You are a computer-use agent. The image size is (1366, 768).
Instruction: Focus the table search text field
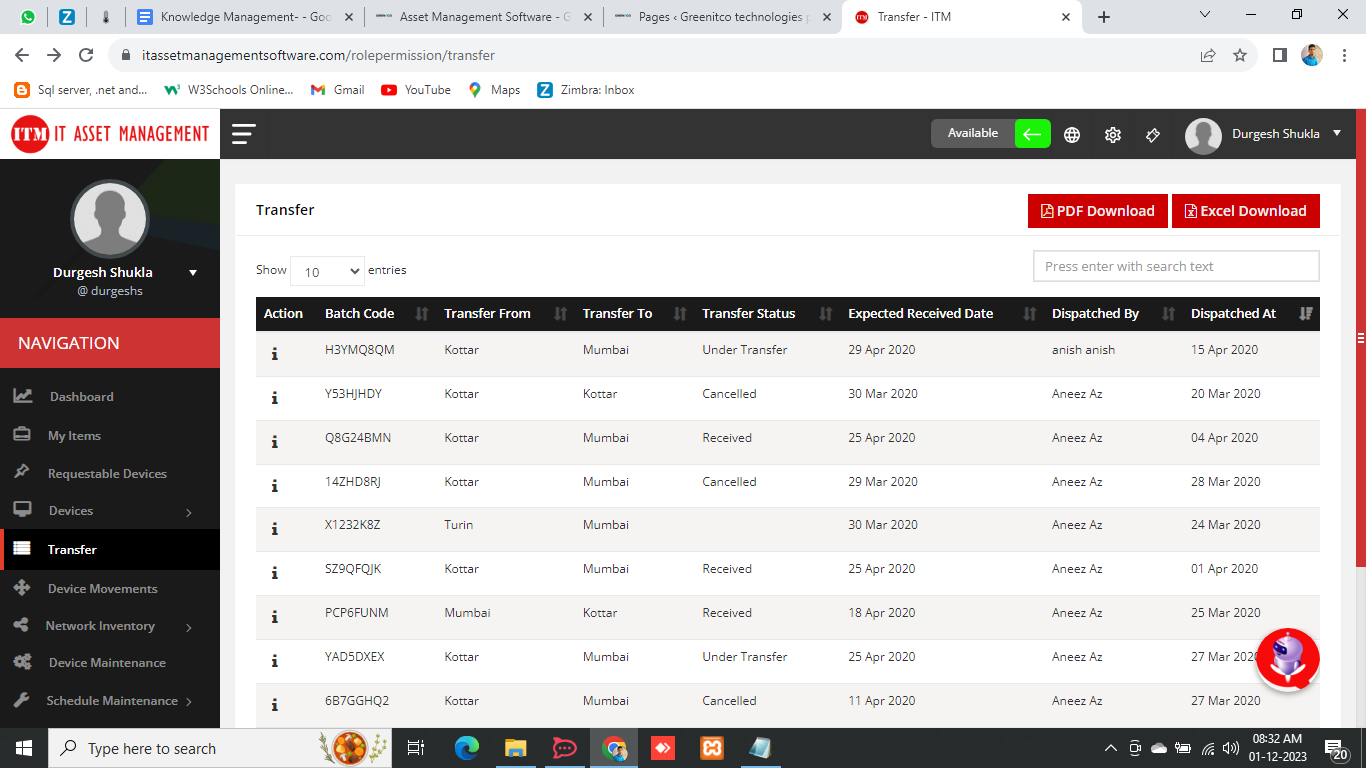(x=1176, y=266)
